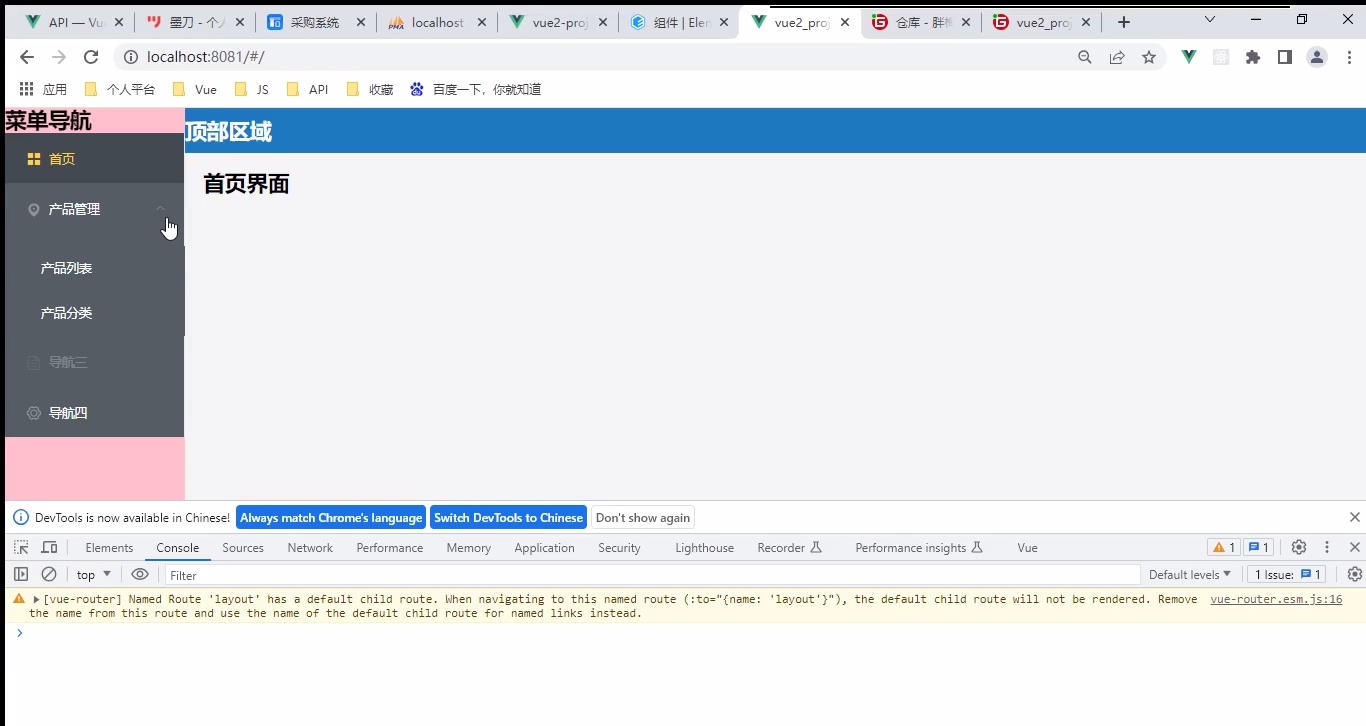Click the location pin icon beside 产品管理

(x=33, y=209)
